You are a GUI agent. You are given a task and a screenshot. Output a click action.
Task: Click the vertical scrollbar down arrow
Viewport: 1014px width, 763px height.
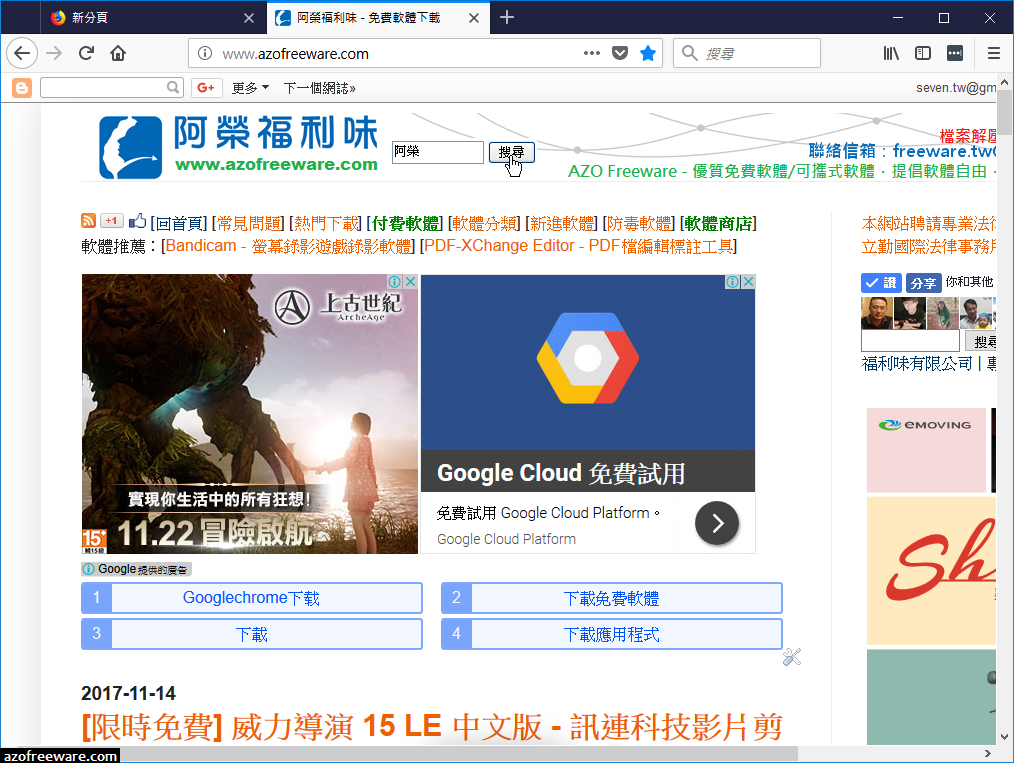pos(1004,736)
